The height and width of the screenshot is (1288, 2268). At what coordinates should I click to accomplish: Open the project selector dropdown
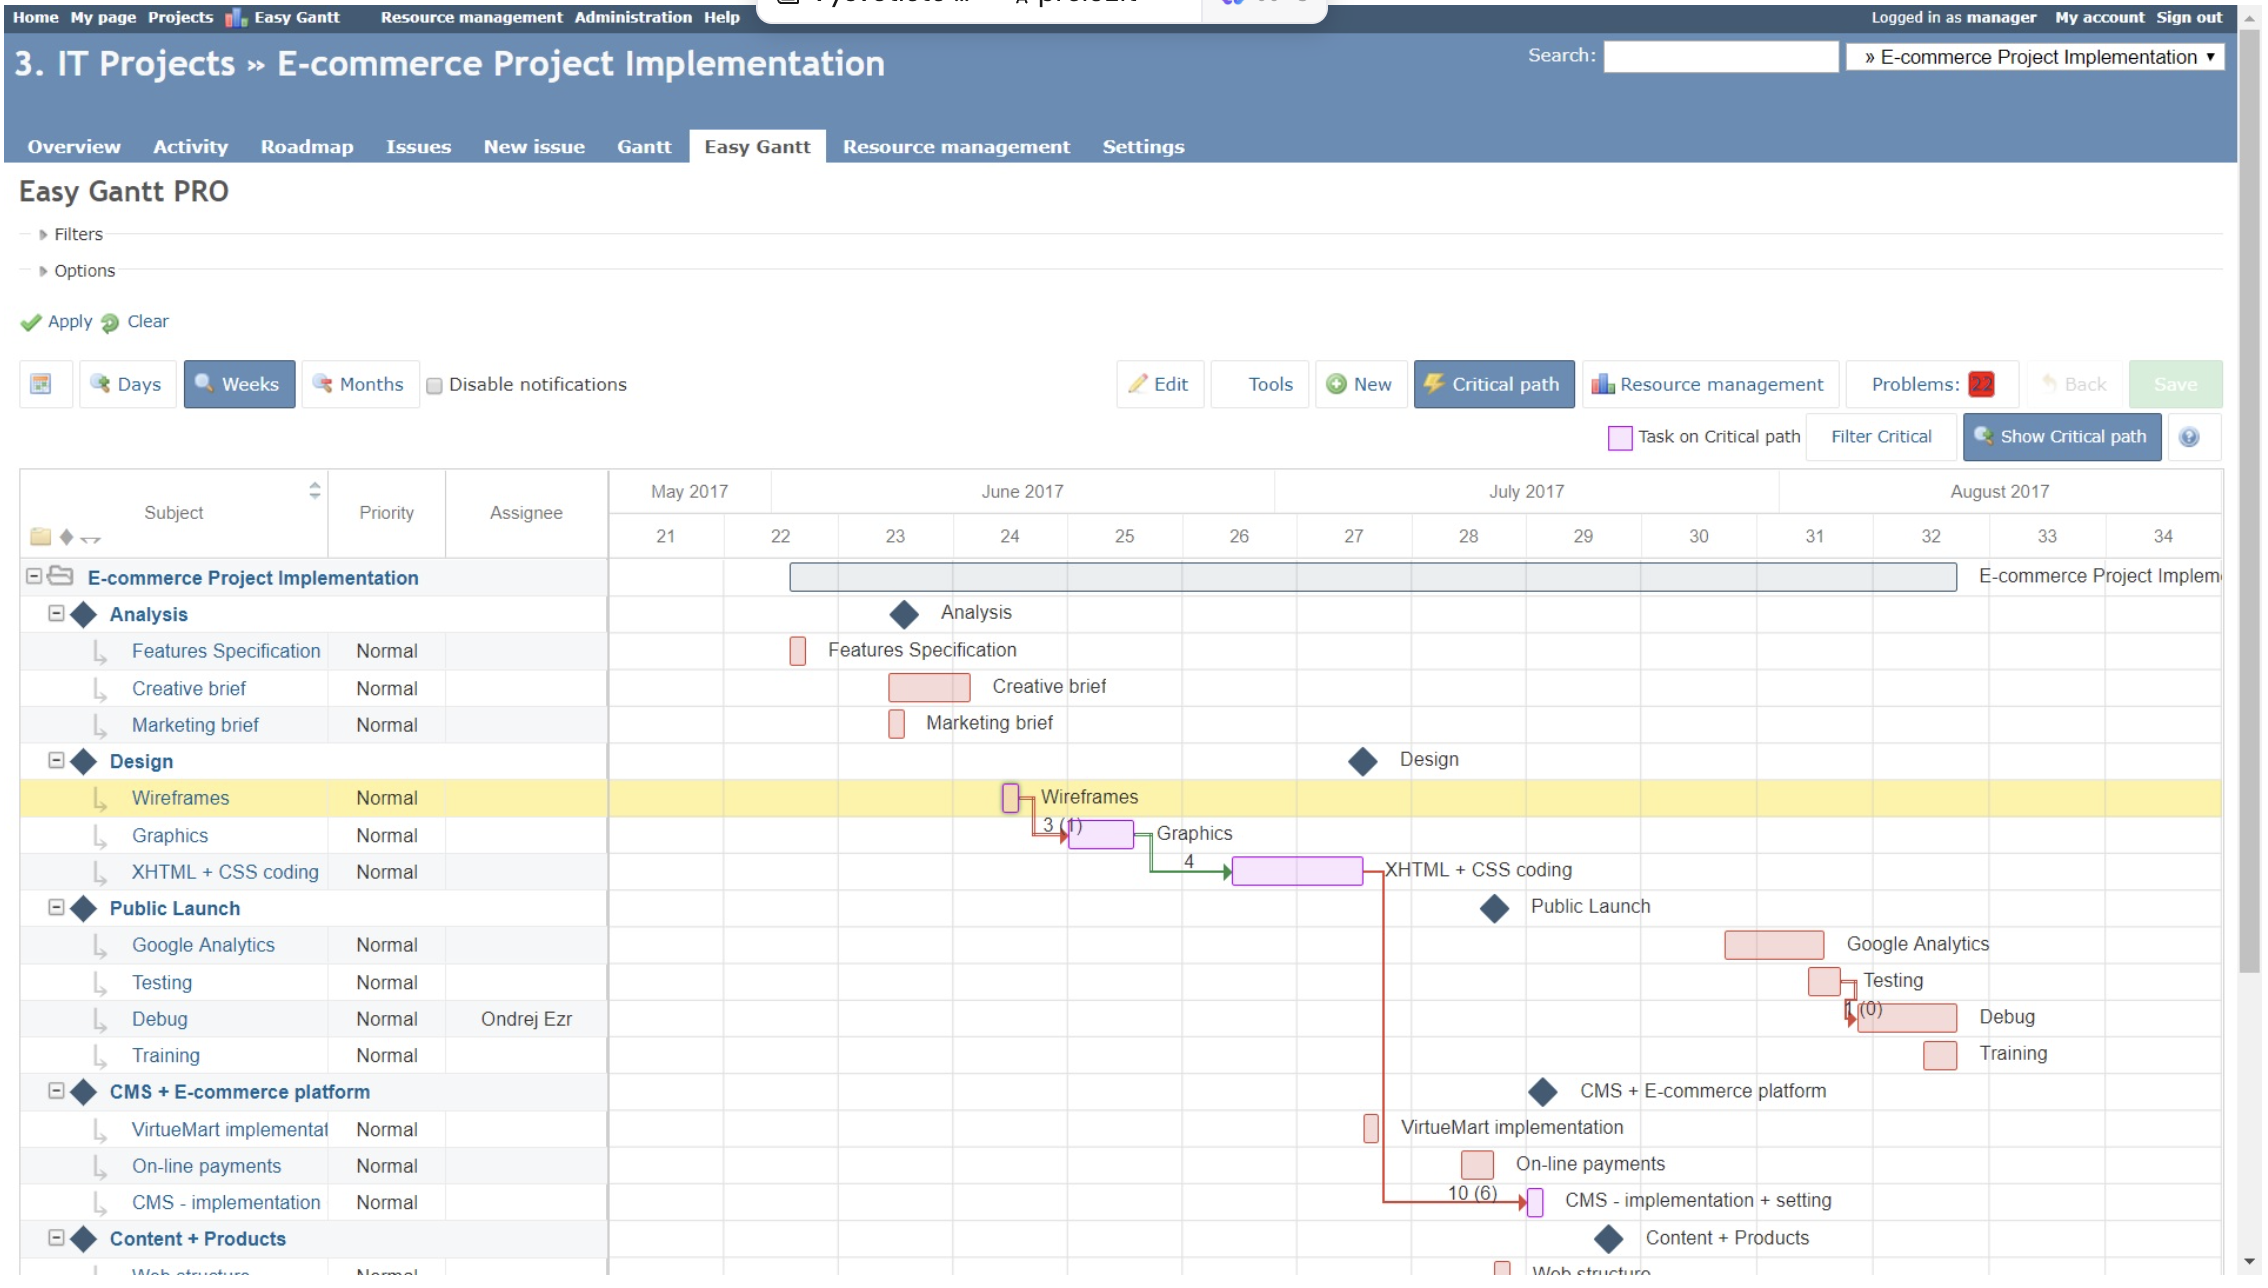[2035, 57]
